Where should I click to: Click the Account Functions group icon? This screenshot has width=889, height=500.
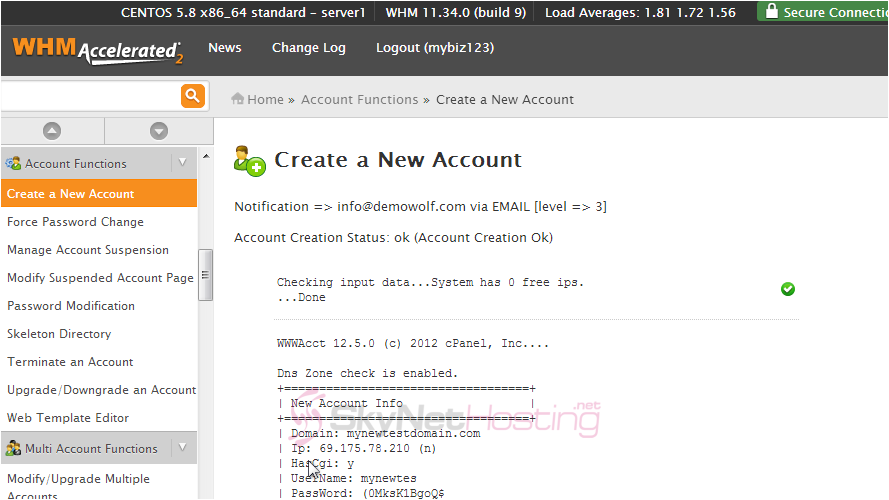tap(13, 163)
